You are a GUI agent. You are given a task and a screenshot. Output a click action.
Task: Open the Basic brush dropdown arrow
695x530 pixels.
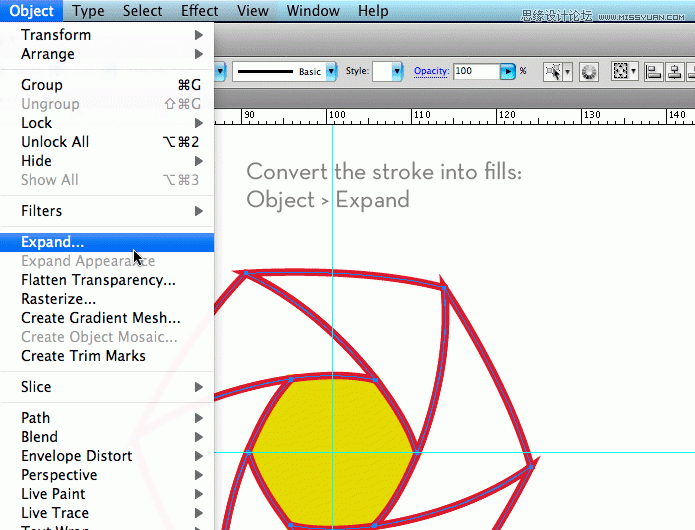pos(331,71)
